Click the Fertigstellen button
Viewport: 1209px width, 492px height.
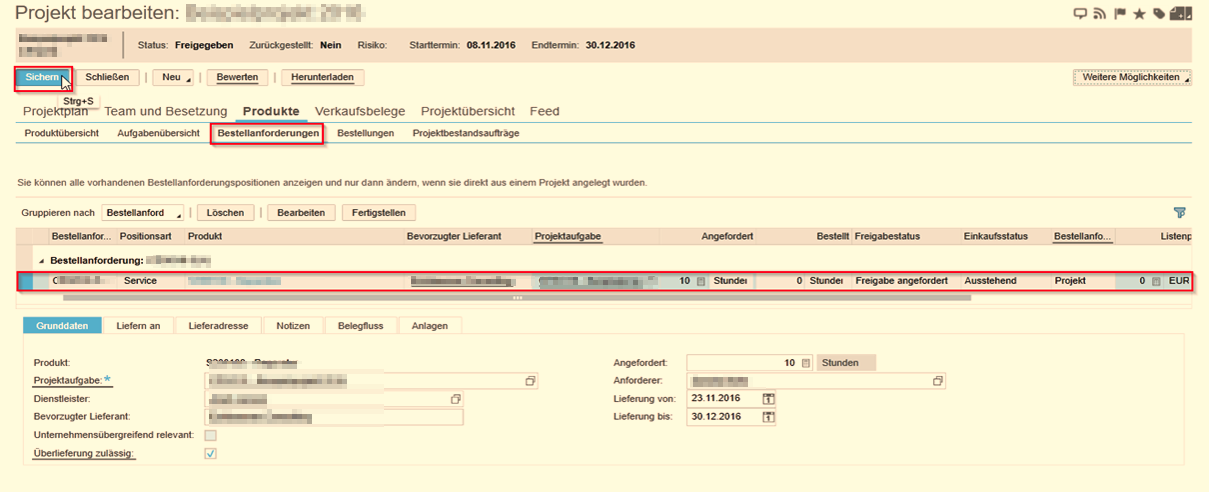click(x=378, y=213)
